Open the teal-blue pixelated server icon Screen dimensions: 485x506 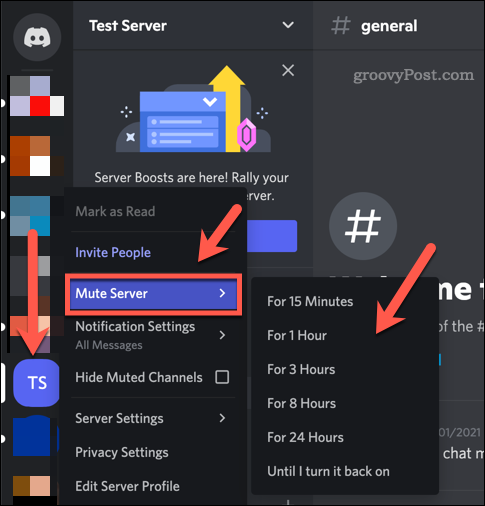pos(30,216)
